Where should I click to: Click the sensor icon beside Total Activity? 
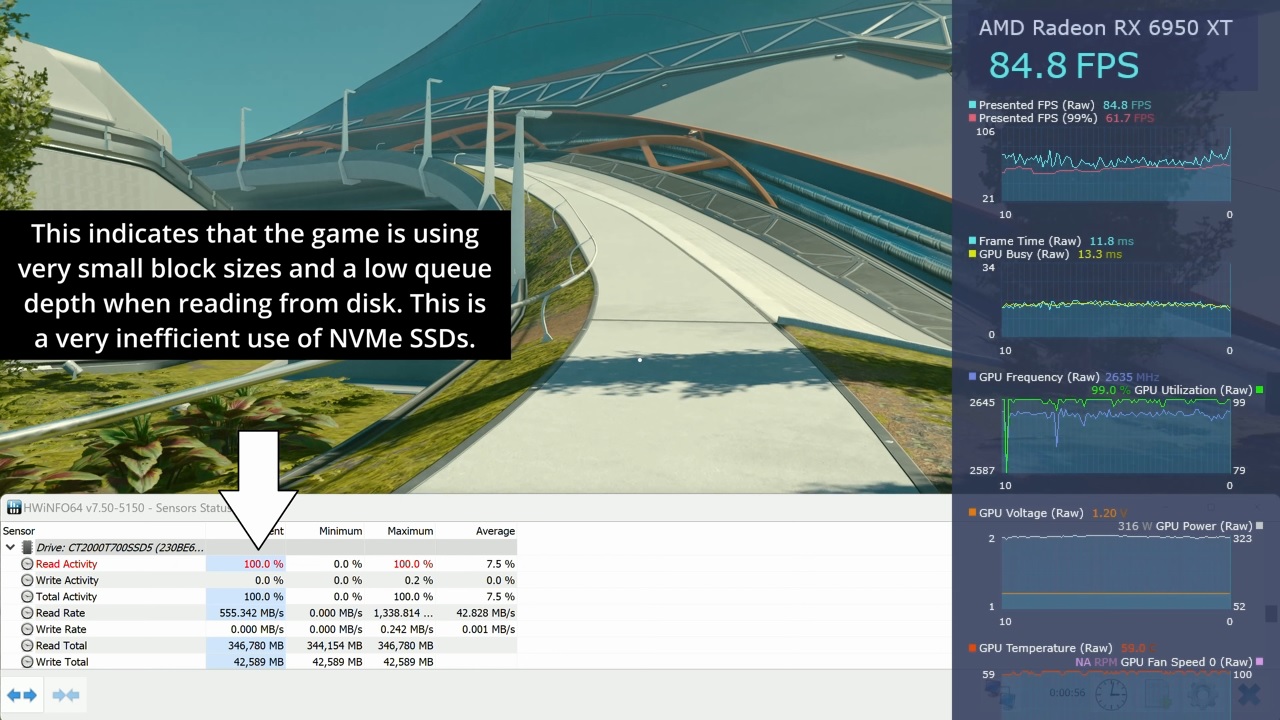[x=28, y=597]
